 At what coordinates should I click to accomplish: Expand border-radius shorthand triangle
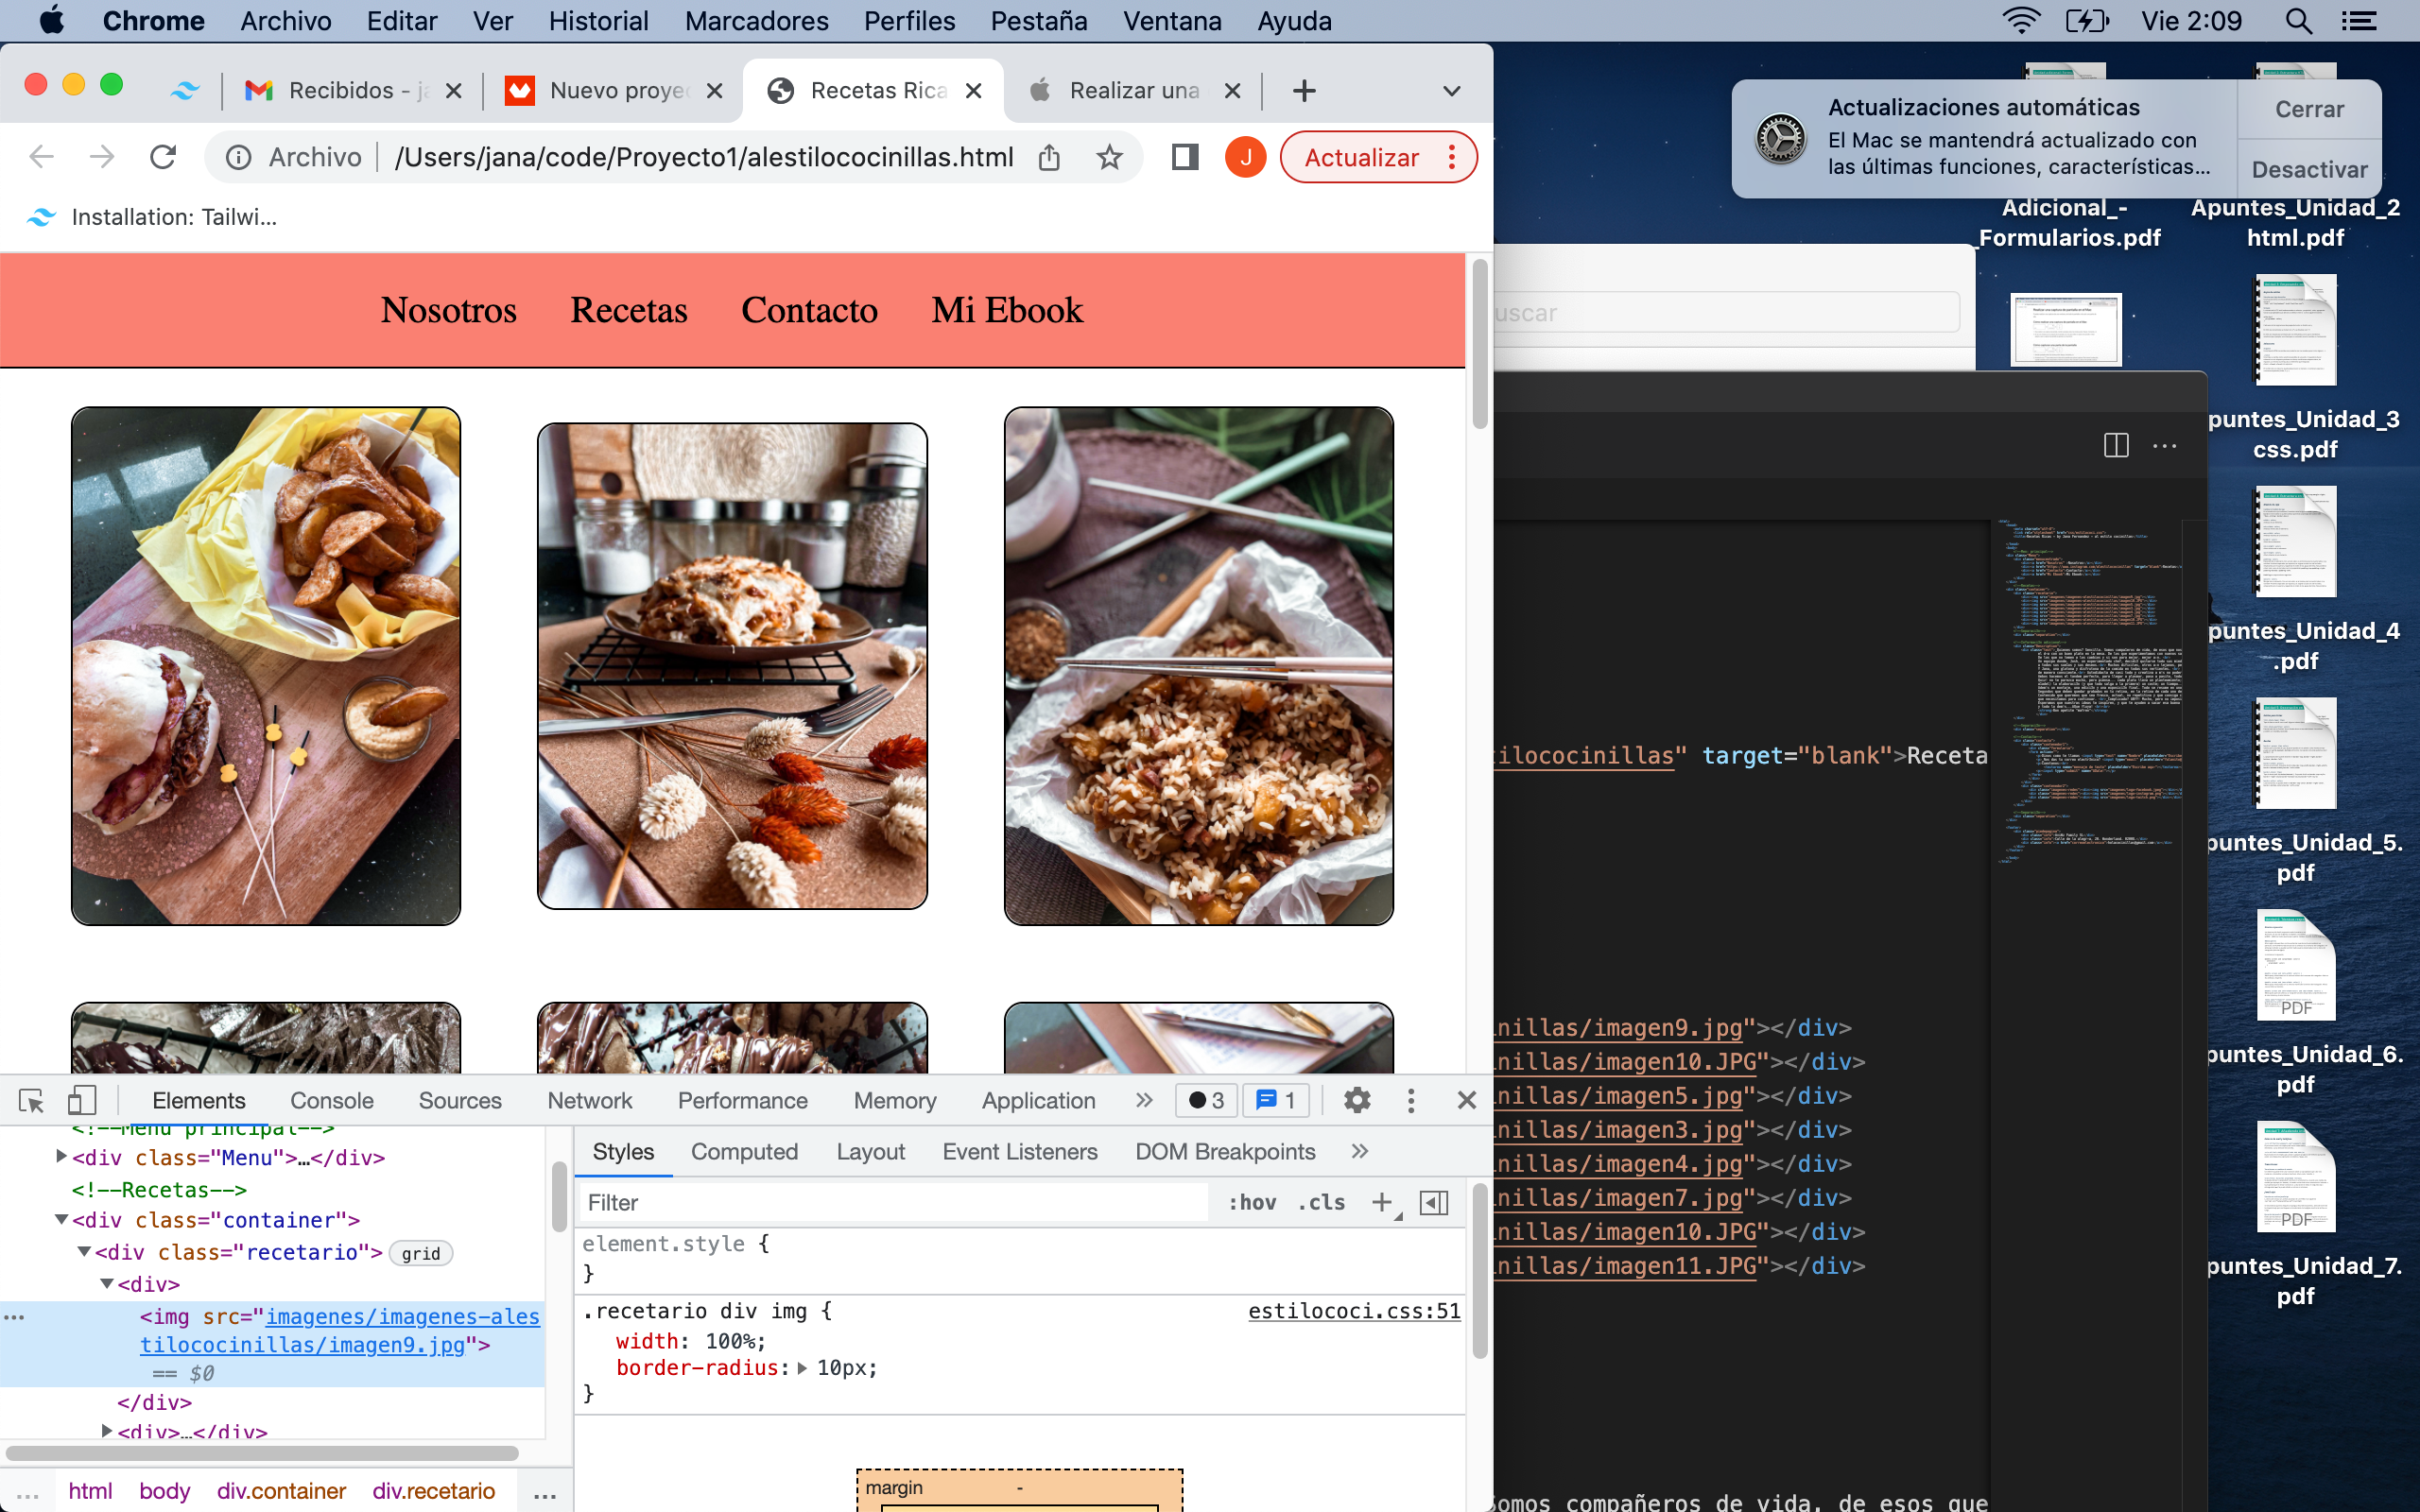802,1368
